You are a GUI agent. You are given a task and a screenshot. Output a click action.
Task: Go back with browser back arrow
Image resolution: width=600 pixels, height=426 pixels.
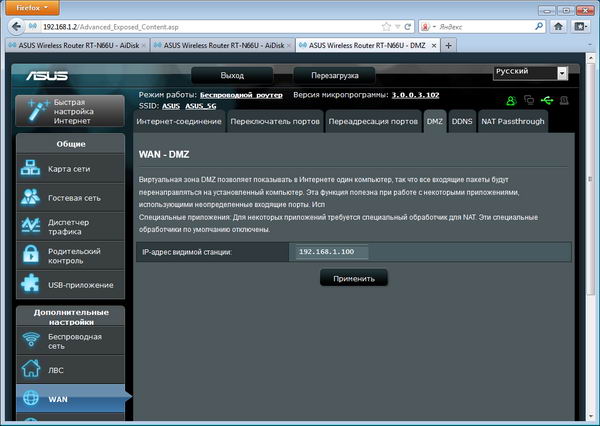coord(16,27)
